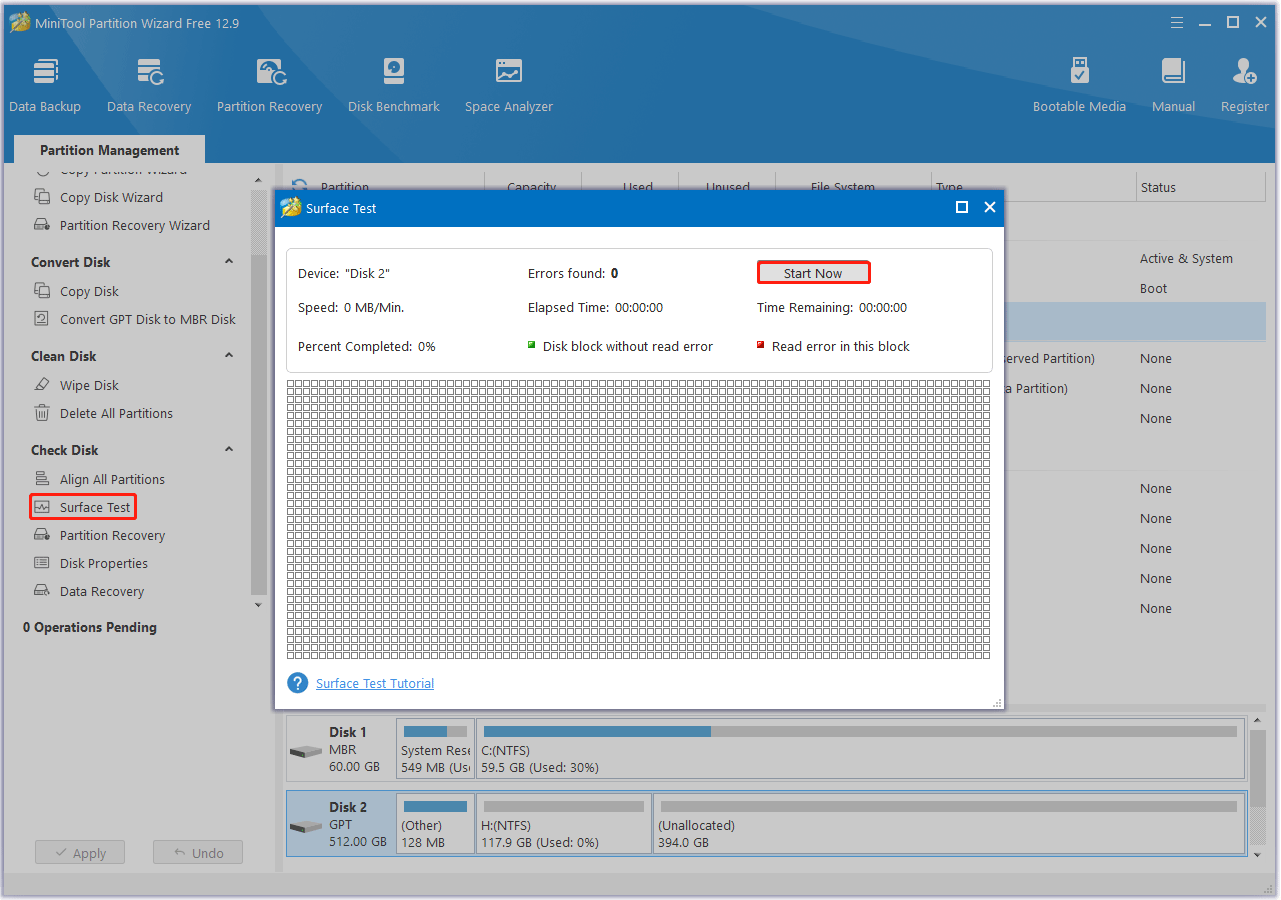The image size is (1281, 900).
Task: Select Disk 2 GPT in the disk map
Action: point(339,824)
